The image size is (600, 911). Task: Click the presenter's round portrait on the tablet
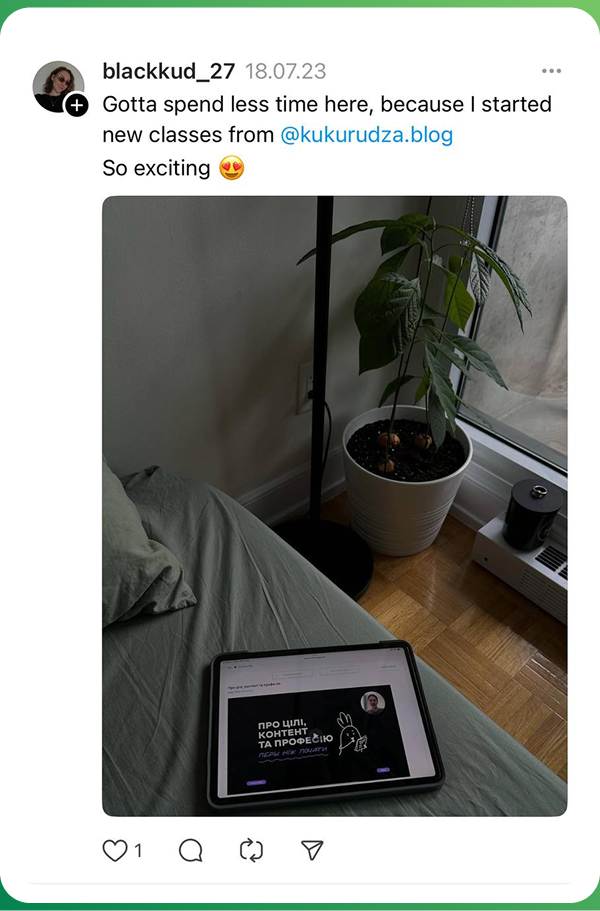[372, 702]
